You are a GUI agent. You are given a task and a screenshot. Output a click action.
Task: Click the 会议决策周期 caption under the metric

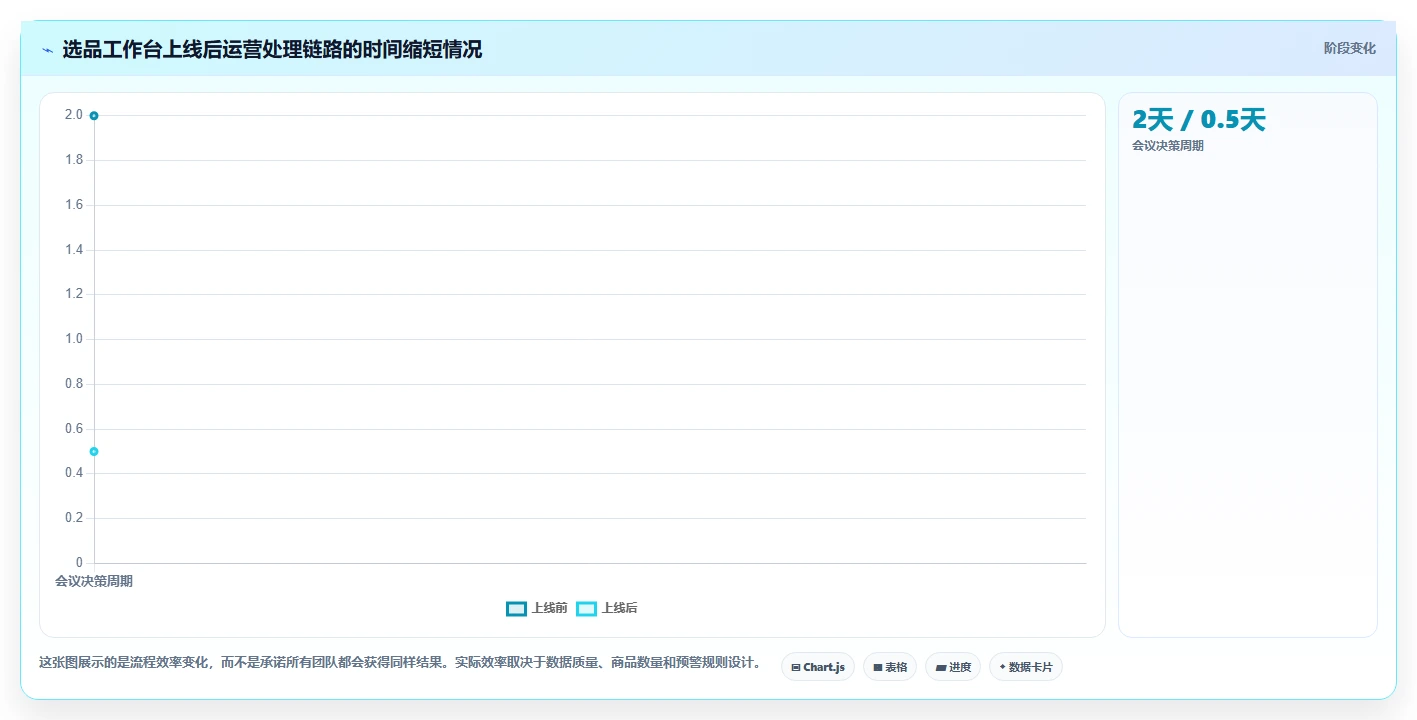click(1168, 146)
